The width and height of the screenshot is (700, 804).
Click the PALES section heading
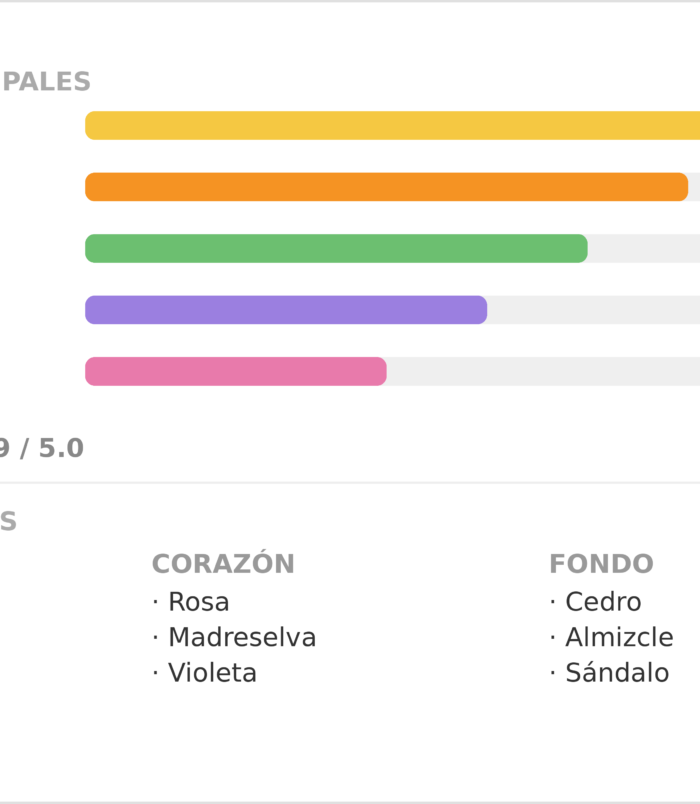[47, 82]
